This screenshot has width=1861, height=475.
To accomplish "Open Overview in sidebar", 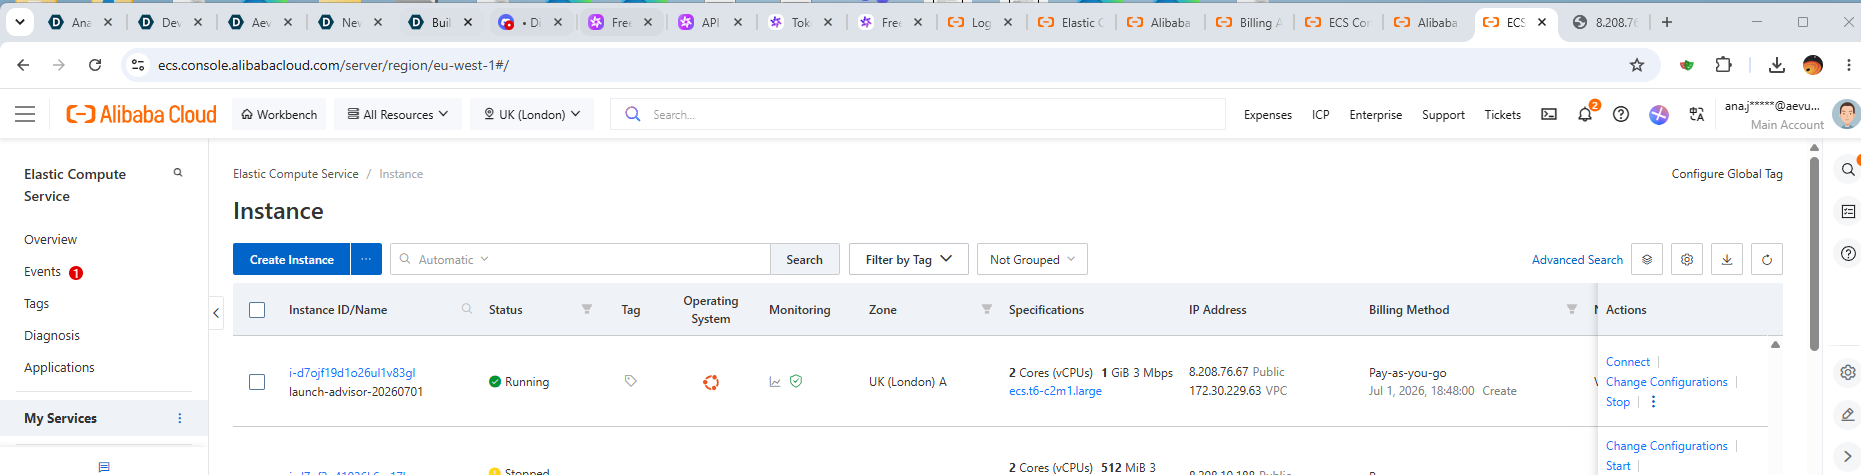I will click(x=50, y=239).
